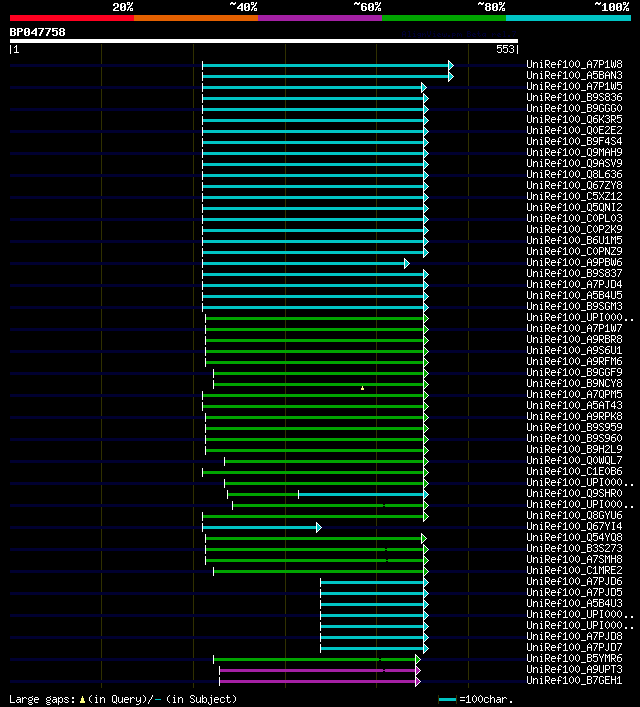
Task: Select the UniRef100_Q9ASV9 hit label
Action: tap(574, 163)
